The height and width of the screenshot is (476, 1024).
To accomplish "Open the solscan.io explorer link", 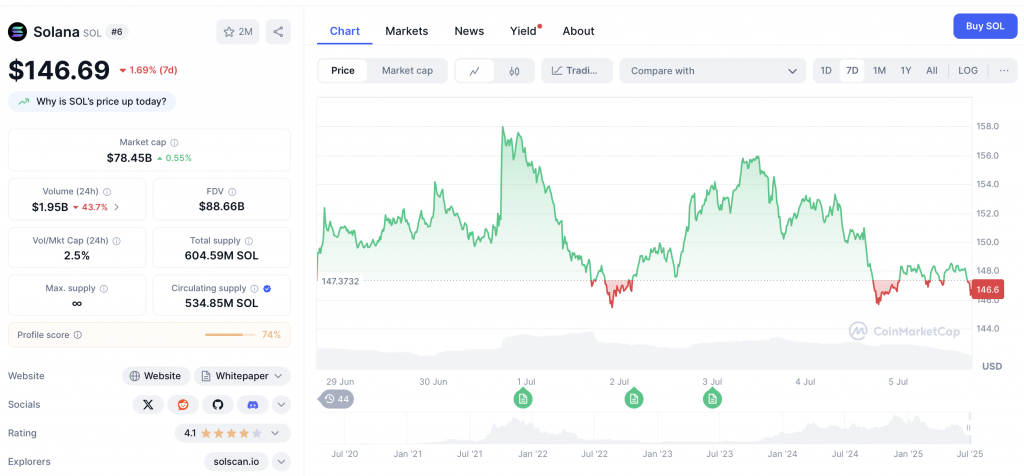I will [236, 462].
